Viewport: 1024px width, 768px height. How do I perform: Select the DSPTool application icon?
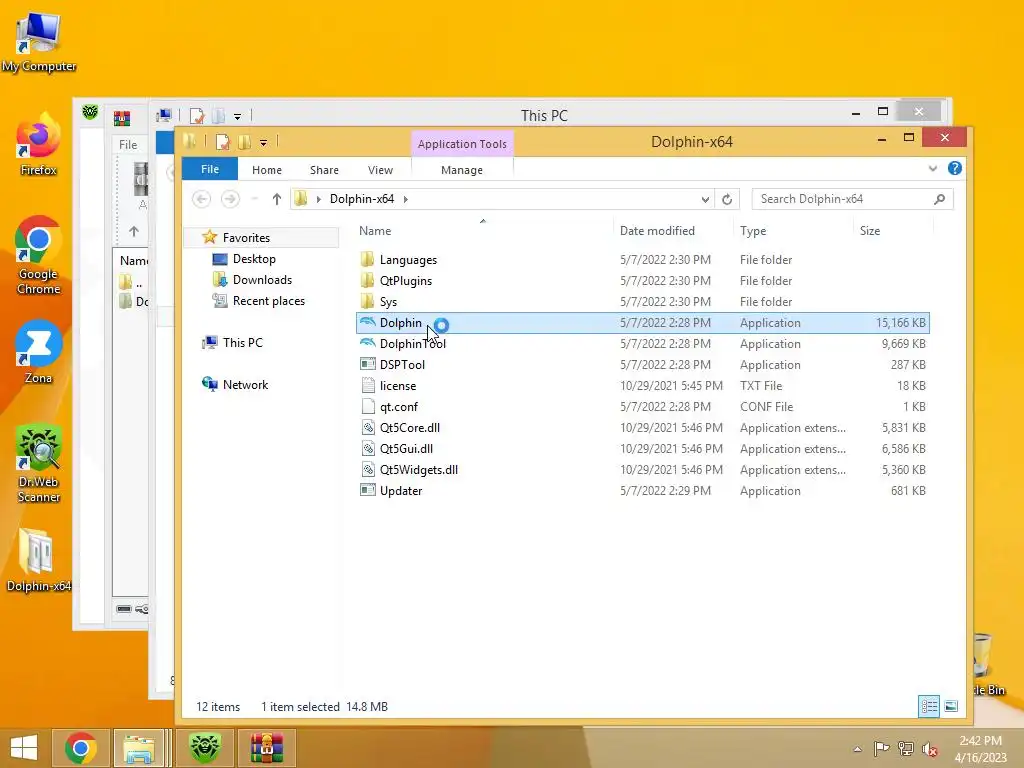pos(368,364)
